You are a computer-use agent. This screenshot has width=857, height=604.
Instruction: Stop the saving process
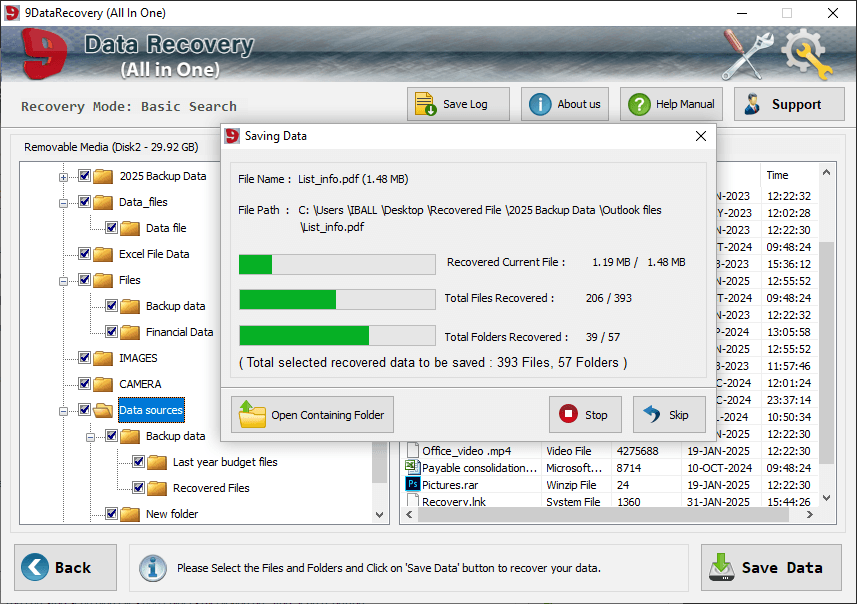[x=585, y=415]
